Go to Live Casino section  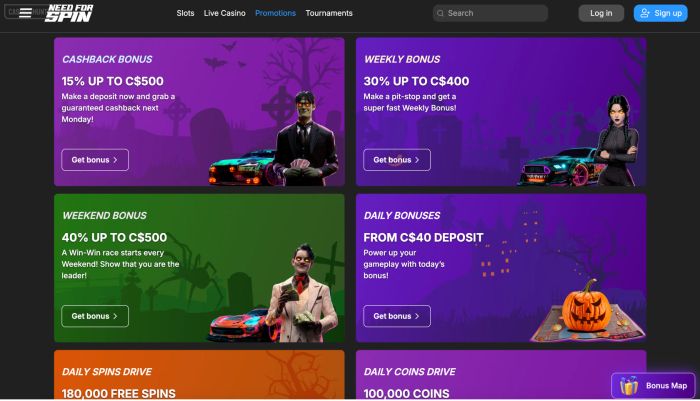click(x=225, y=13)
